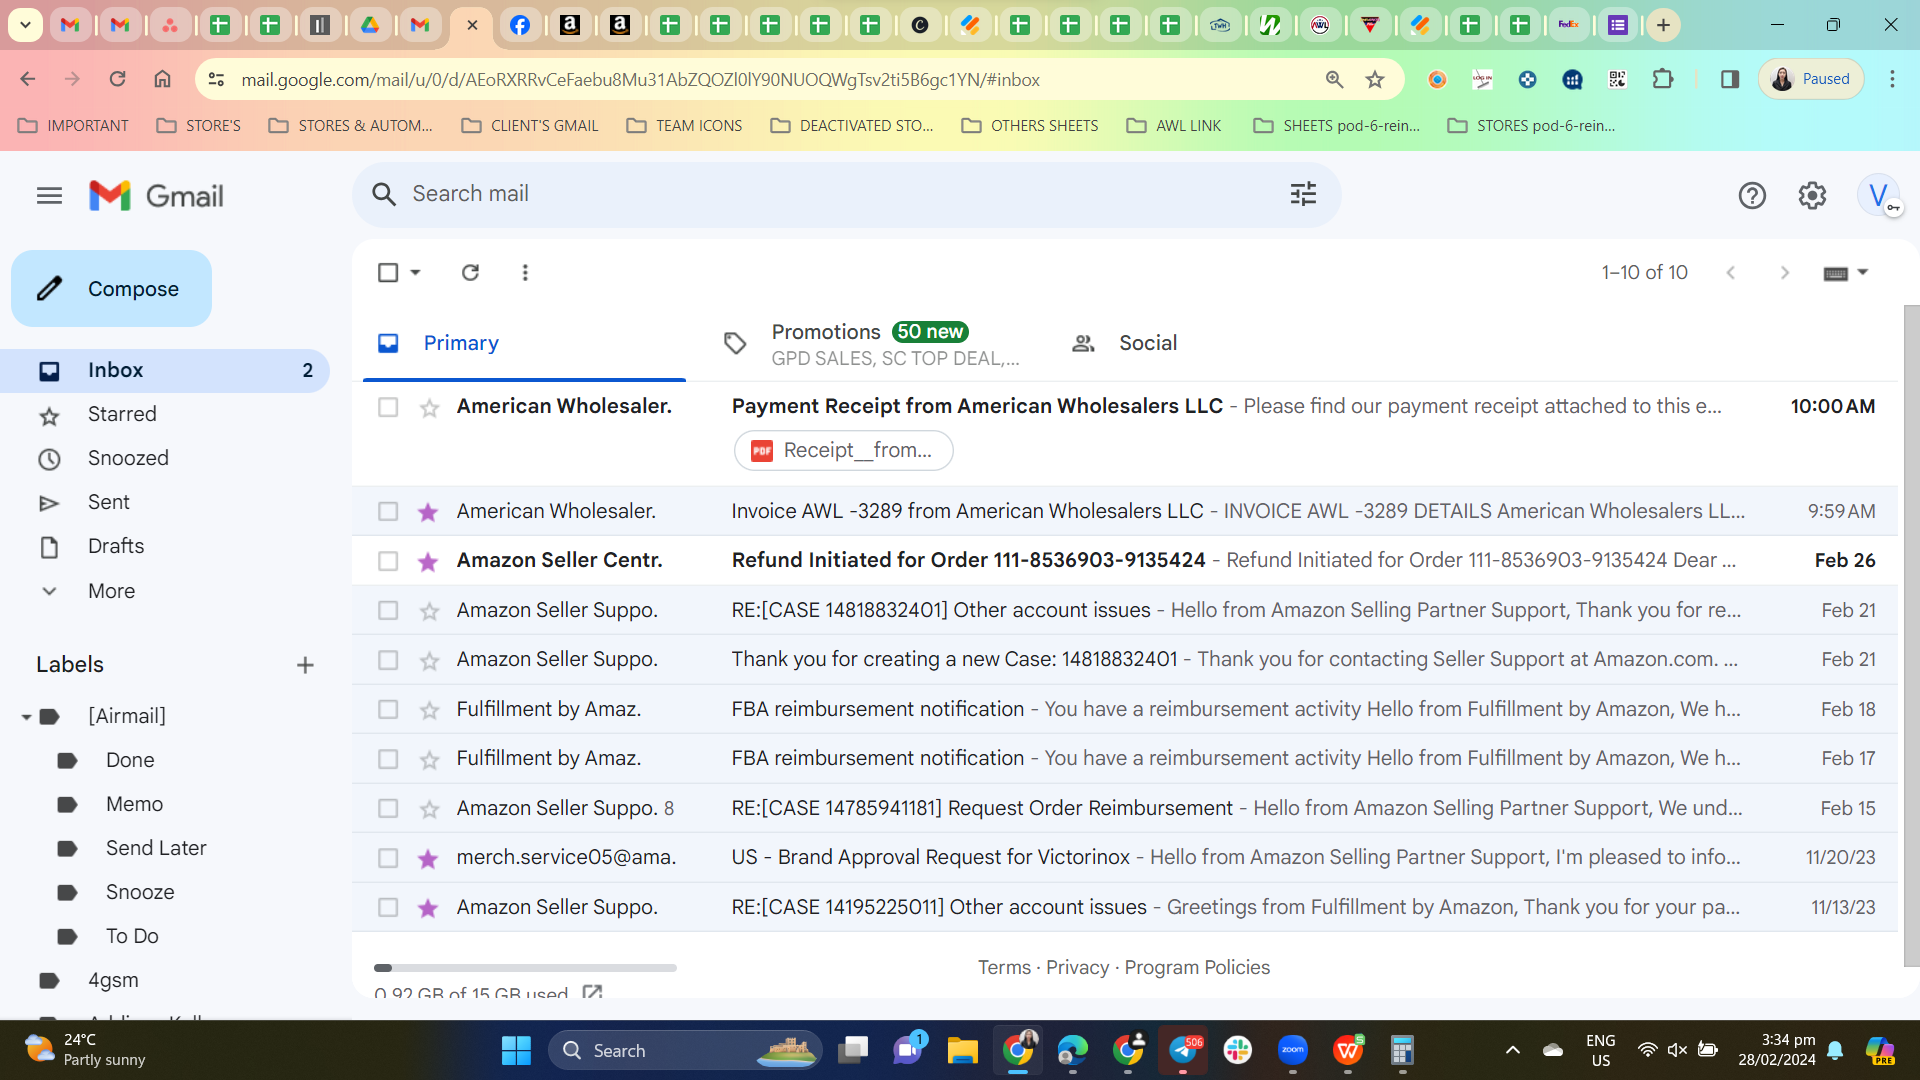Open the Gmail main menu hamburger icon
The width and height of the screenshot is (1920, 1080).
pos(49,196)
